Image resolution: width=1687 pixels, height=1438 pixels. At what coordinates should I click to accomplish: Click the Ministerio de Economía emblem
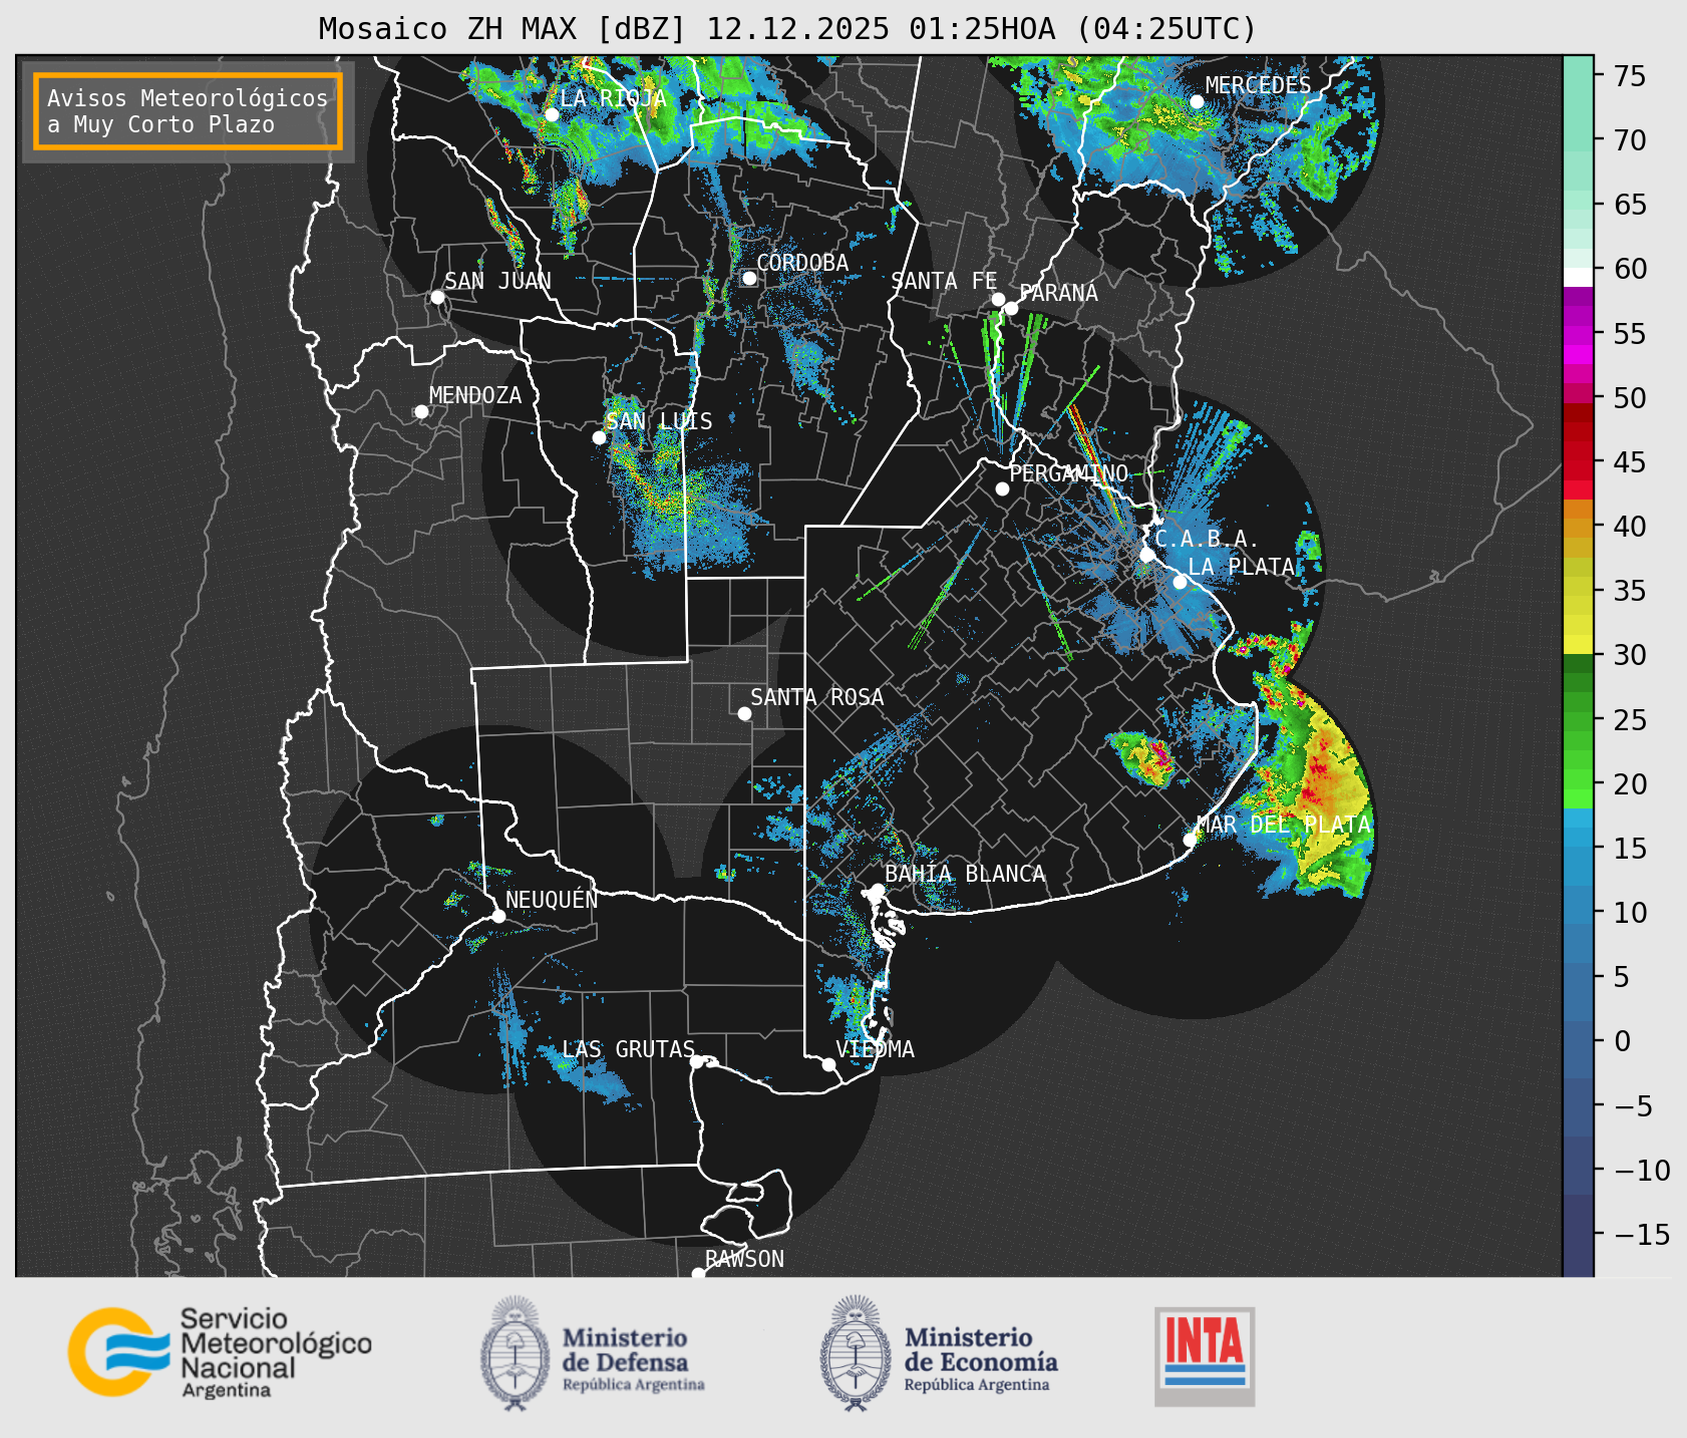pos(854,1353)
